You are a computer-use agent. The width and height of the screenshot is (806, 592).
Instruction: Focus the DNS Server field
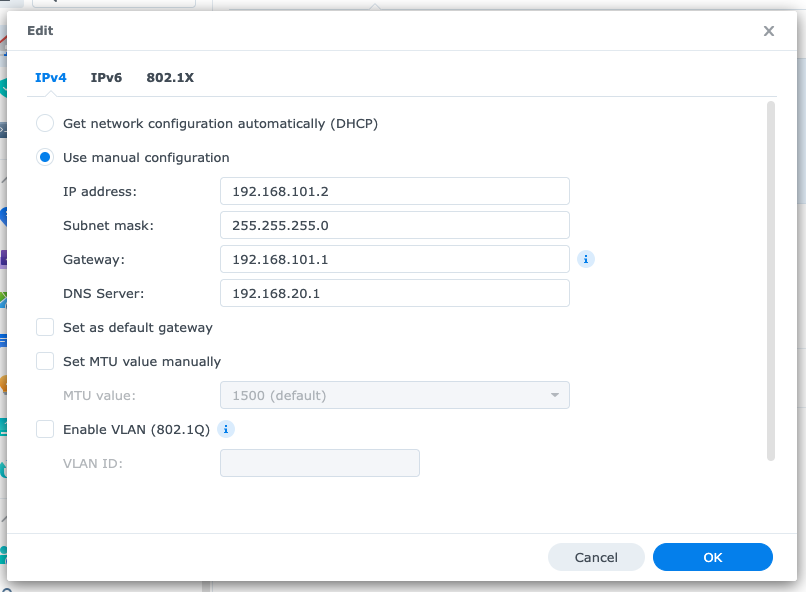(x=394, y=293)
